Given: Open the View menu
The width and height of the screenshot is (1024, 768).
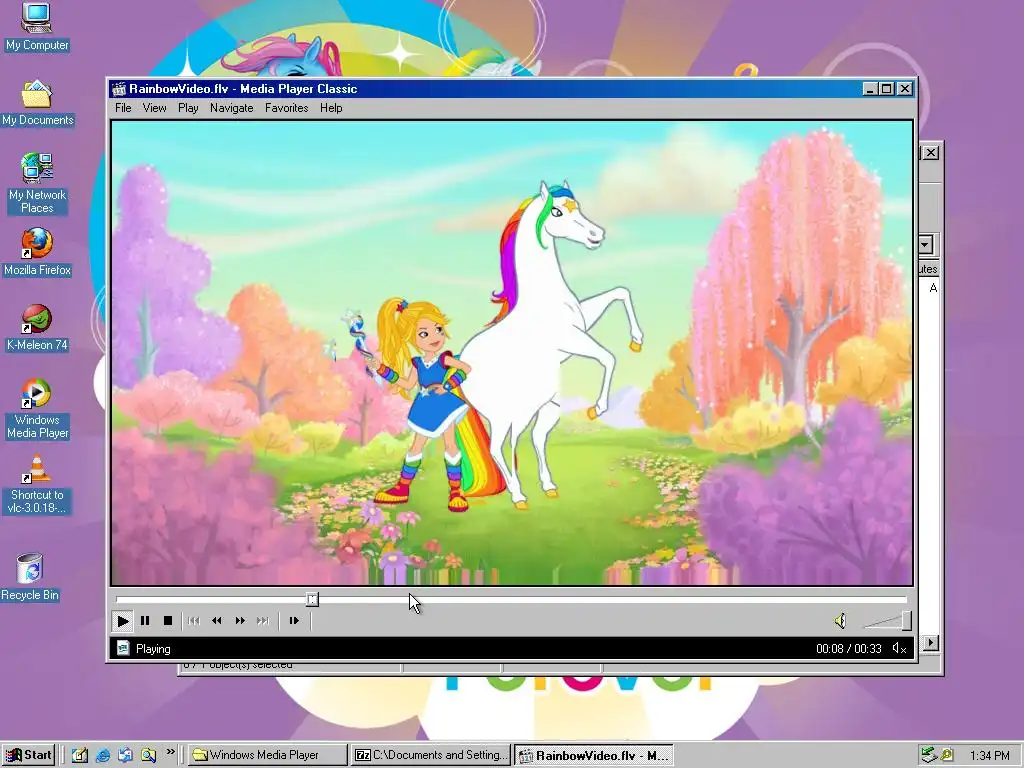Looking at the screenshot, I should coord(154,108).
